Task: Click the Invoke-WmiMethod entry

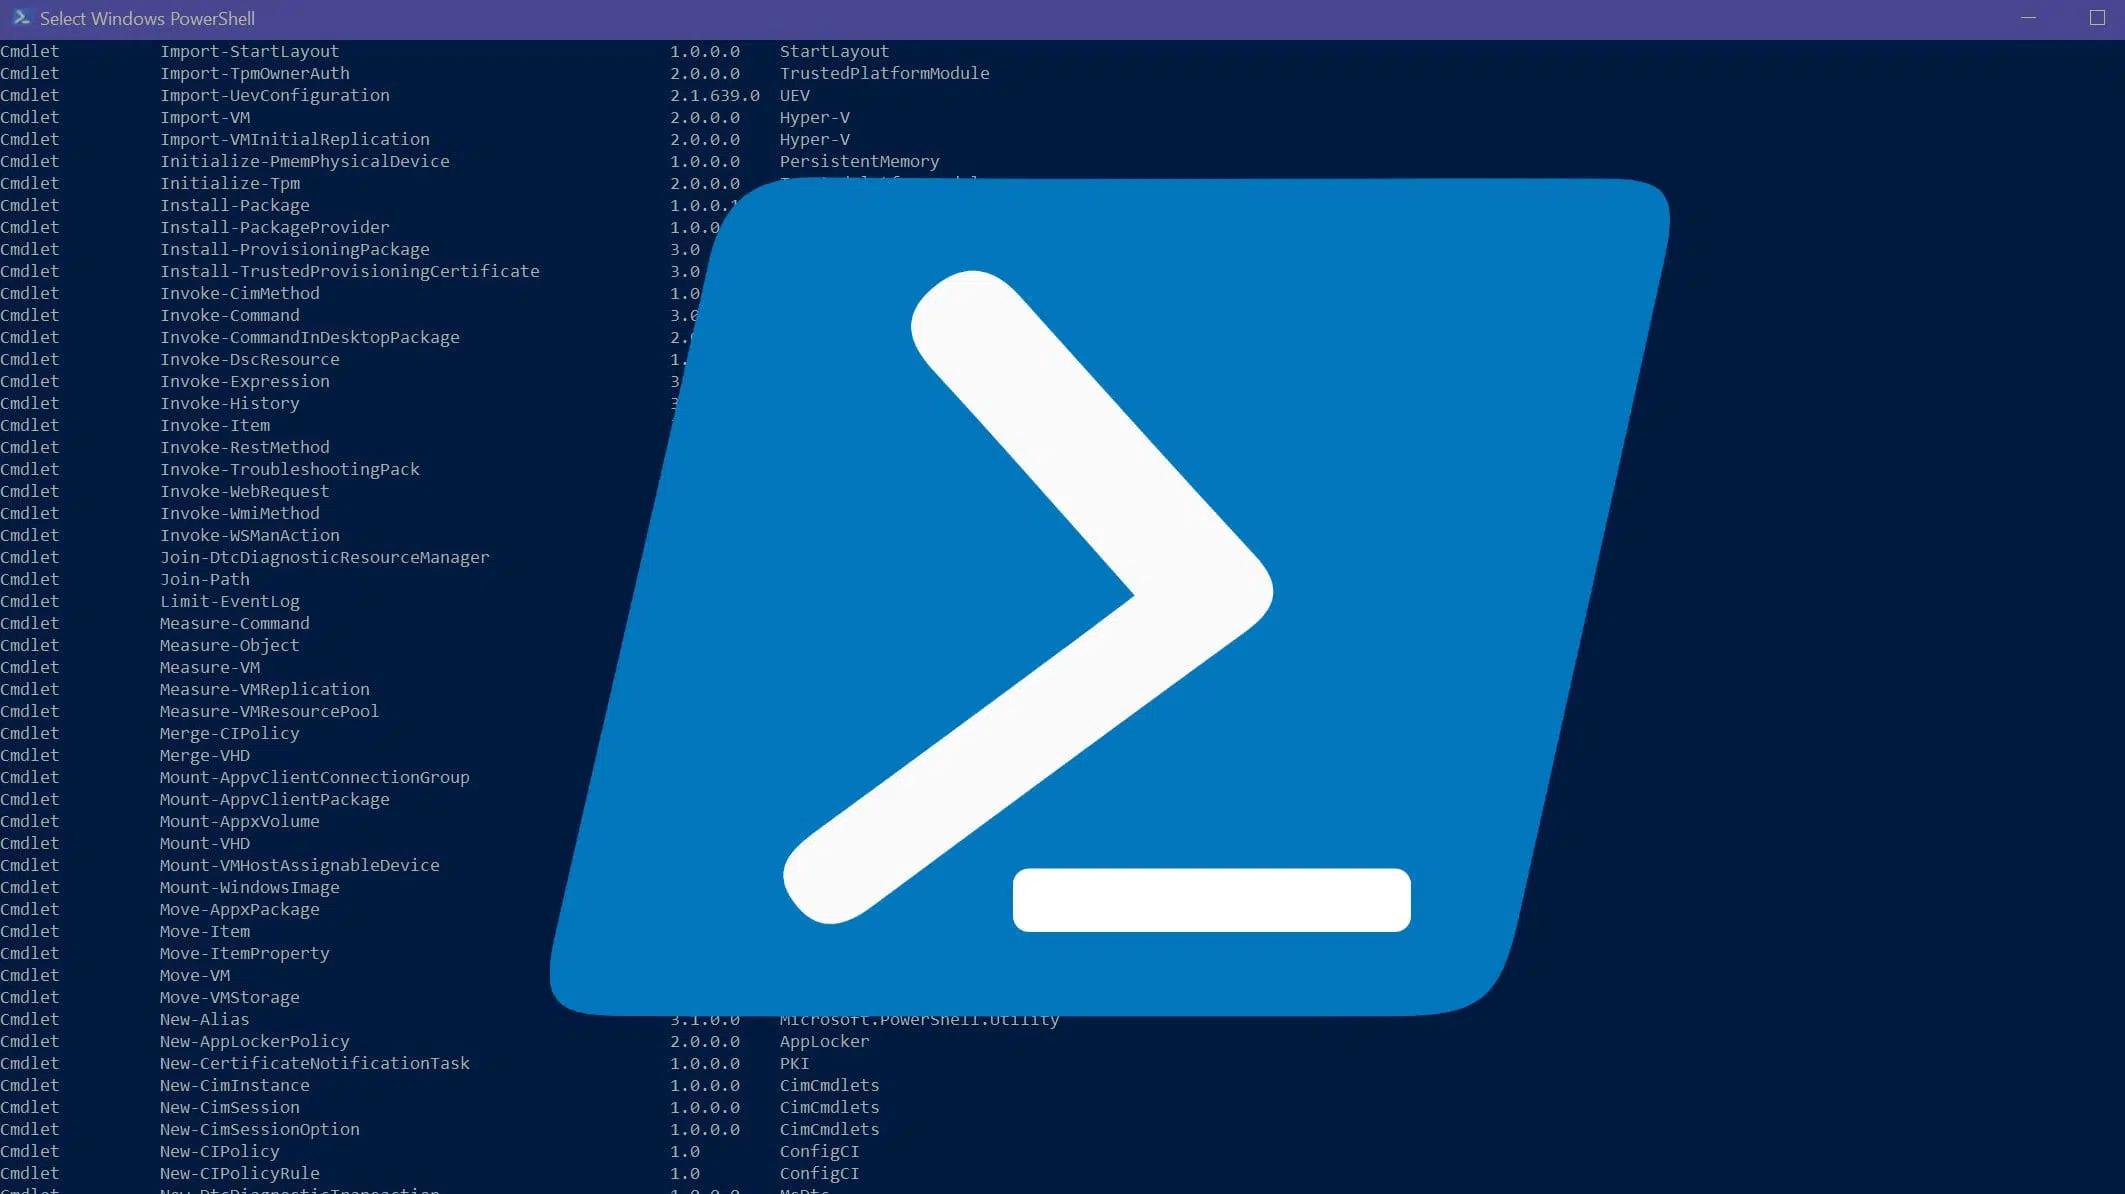Action: point(240,514)
